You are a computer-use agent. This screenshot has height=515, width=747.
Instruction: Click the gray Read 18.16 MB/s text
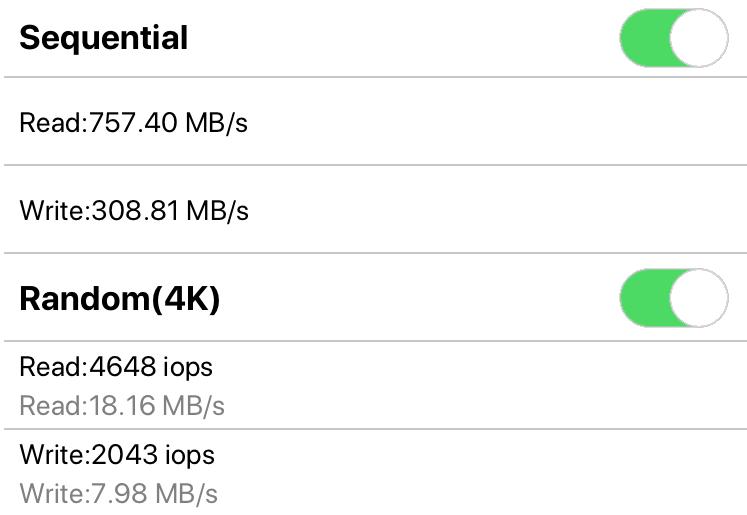pyautogui.click(x=122, y=405)
